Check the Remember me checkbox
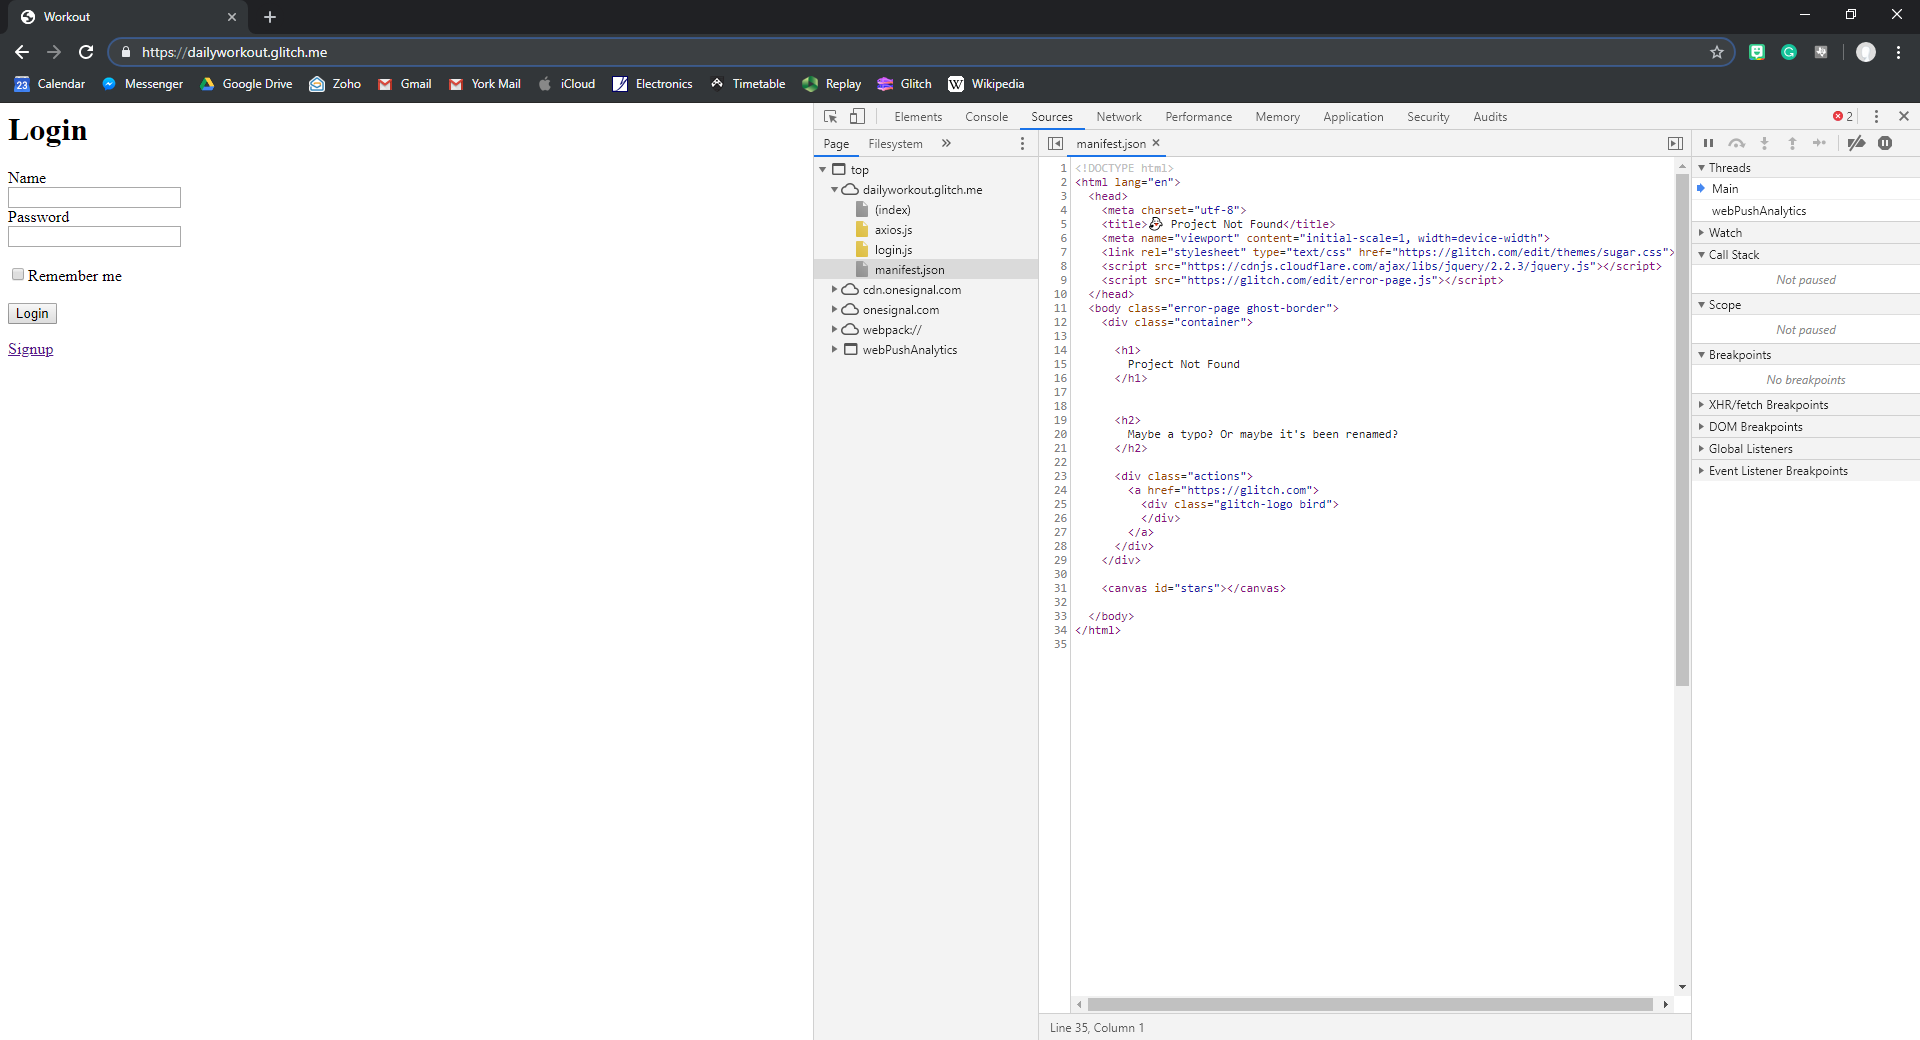The image size is (1920, 1040). 18,275
